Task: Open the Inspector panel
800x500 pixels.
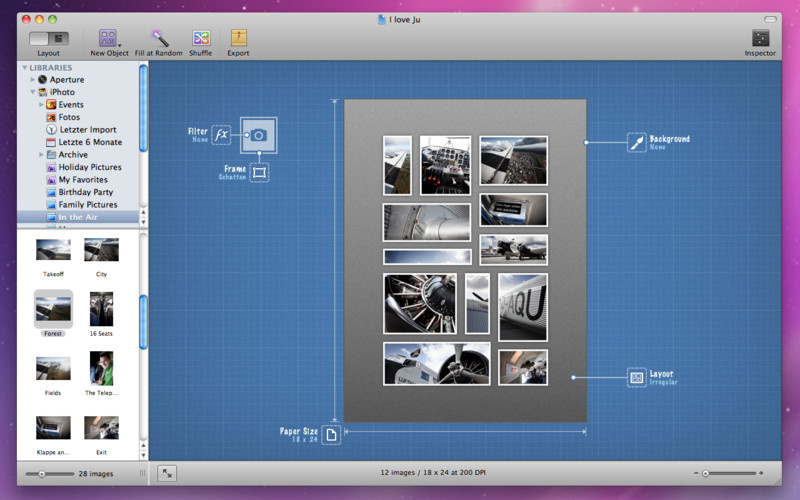Action: coord(760,38)
